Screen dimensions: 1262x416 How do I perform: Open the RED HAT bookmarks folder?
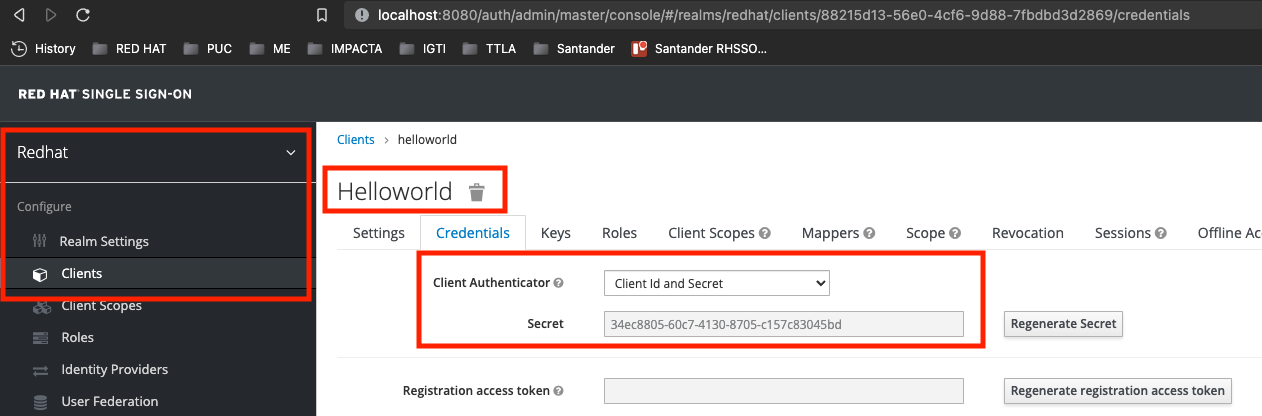point(129,48)
